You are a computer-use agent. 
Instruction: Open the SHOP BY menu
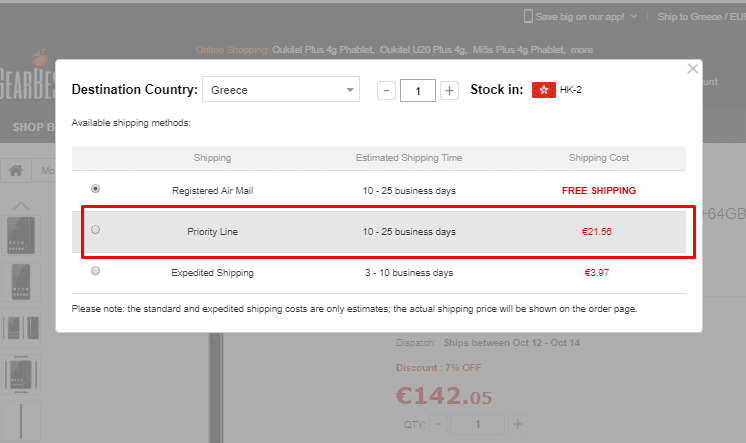click(30, 127)
